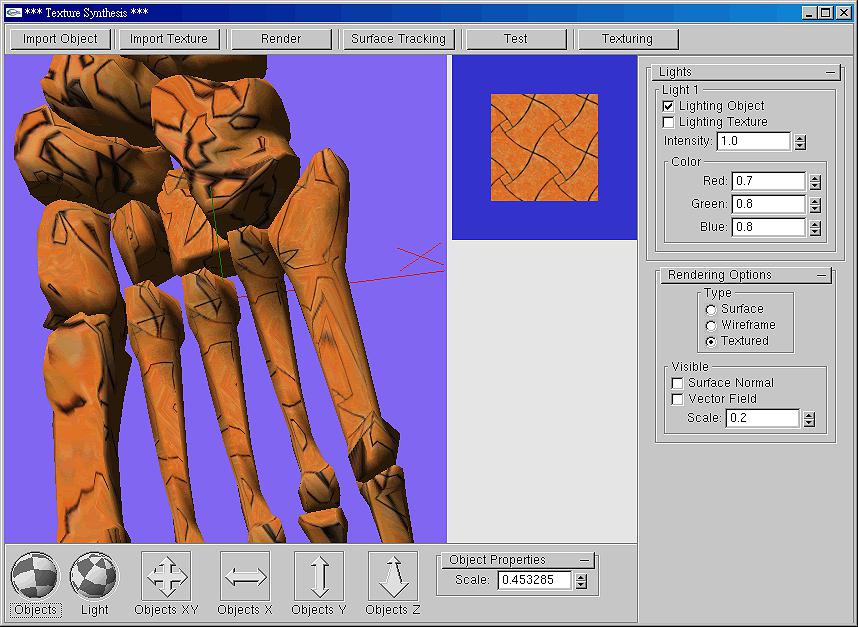Viewport: 858px width, 627px height.
Task: Click the Surface Tracking button
Action: (x=399, y=39)
